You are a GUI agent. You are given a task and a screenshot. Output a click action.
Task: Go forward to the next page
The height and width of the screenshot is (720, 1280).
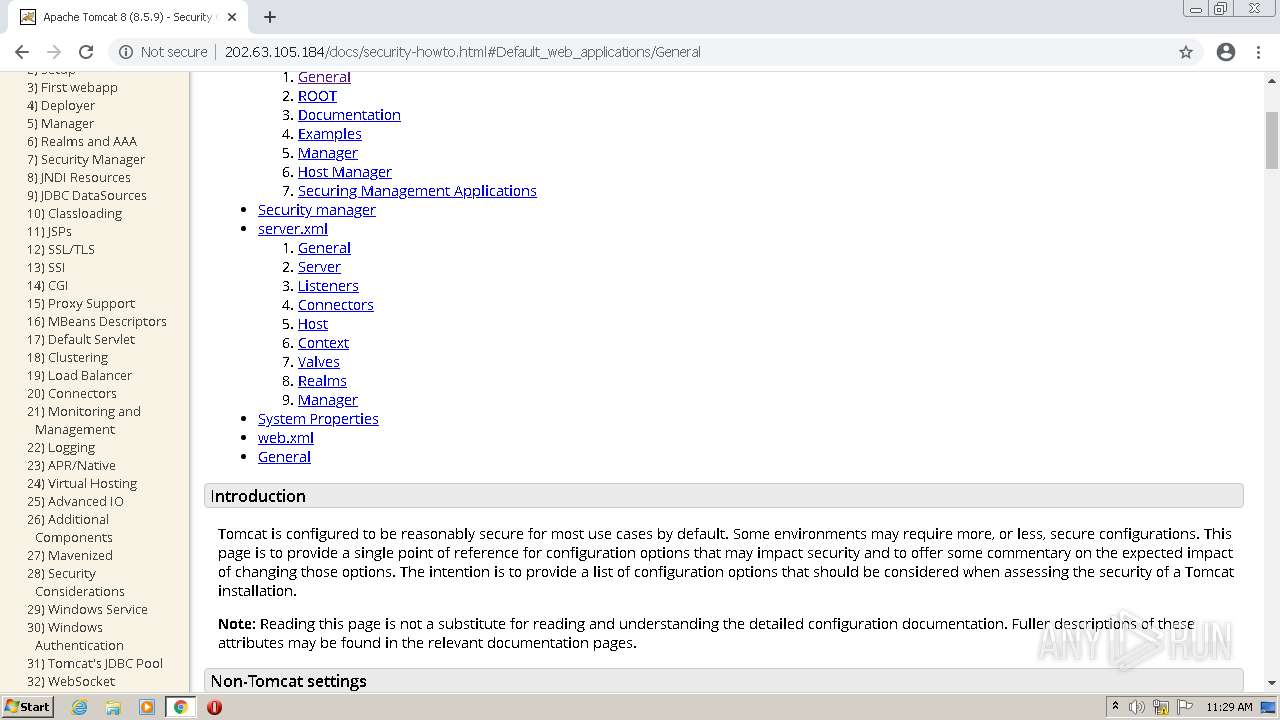click(54, 52)
